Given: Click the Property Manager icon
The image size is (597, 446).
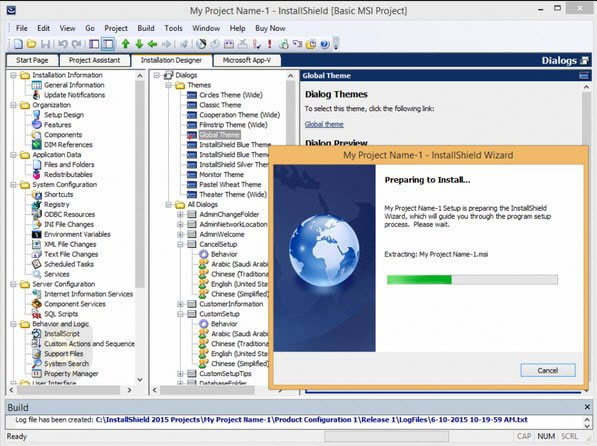Looking at the screenshot, I should pyautogui.click(x=37, y=374).
